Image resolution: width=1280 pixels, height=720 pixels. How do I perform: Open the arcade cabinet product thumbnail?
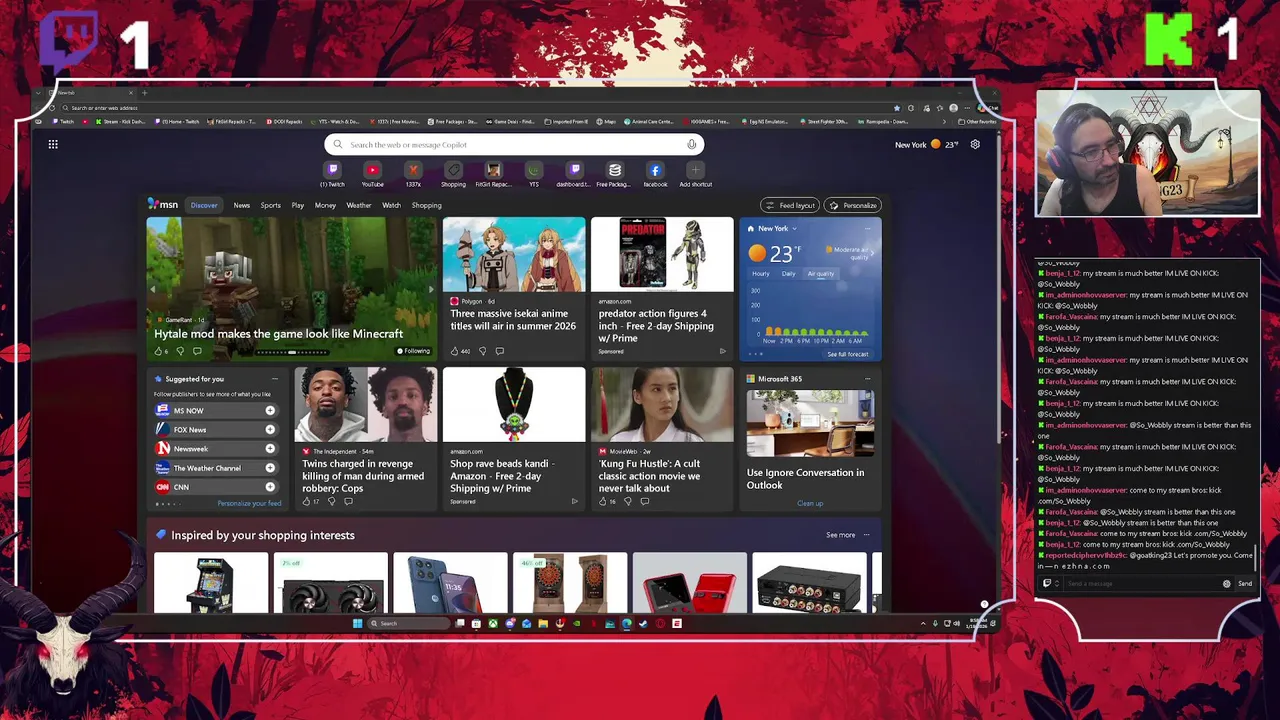coord(211,582)
